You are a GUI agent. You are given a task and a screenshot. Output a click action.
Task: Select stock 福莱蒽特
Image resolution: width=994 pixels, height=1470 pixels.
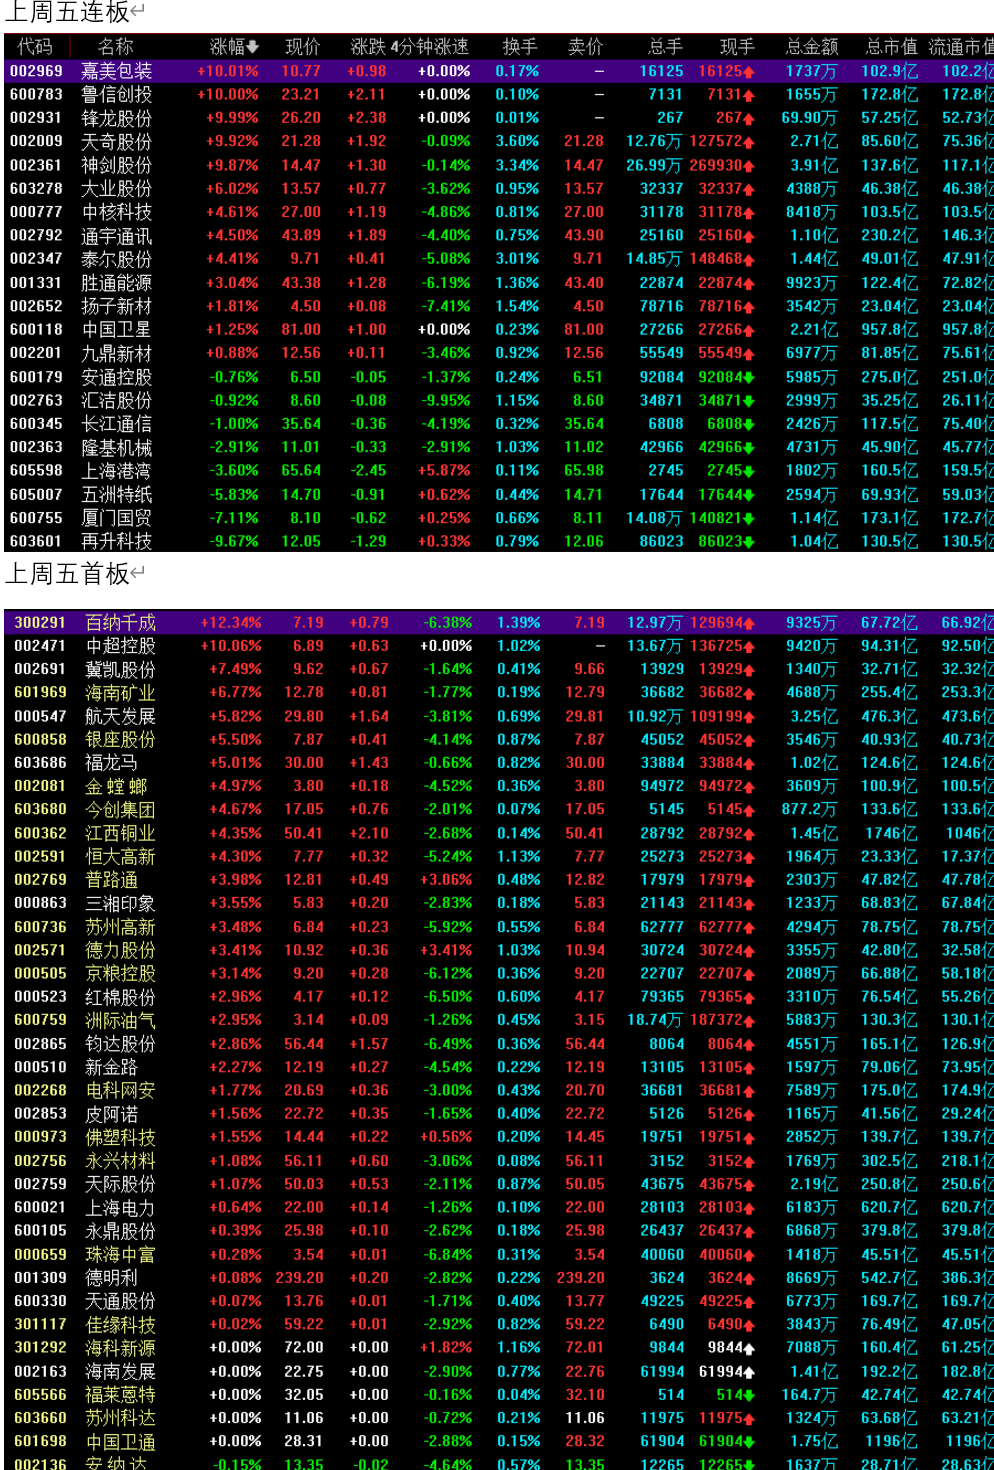[x=121, y=1394]
